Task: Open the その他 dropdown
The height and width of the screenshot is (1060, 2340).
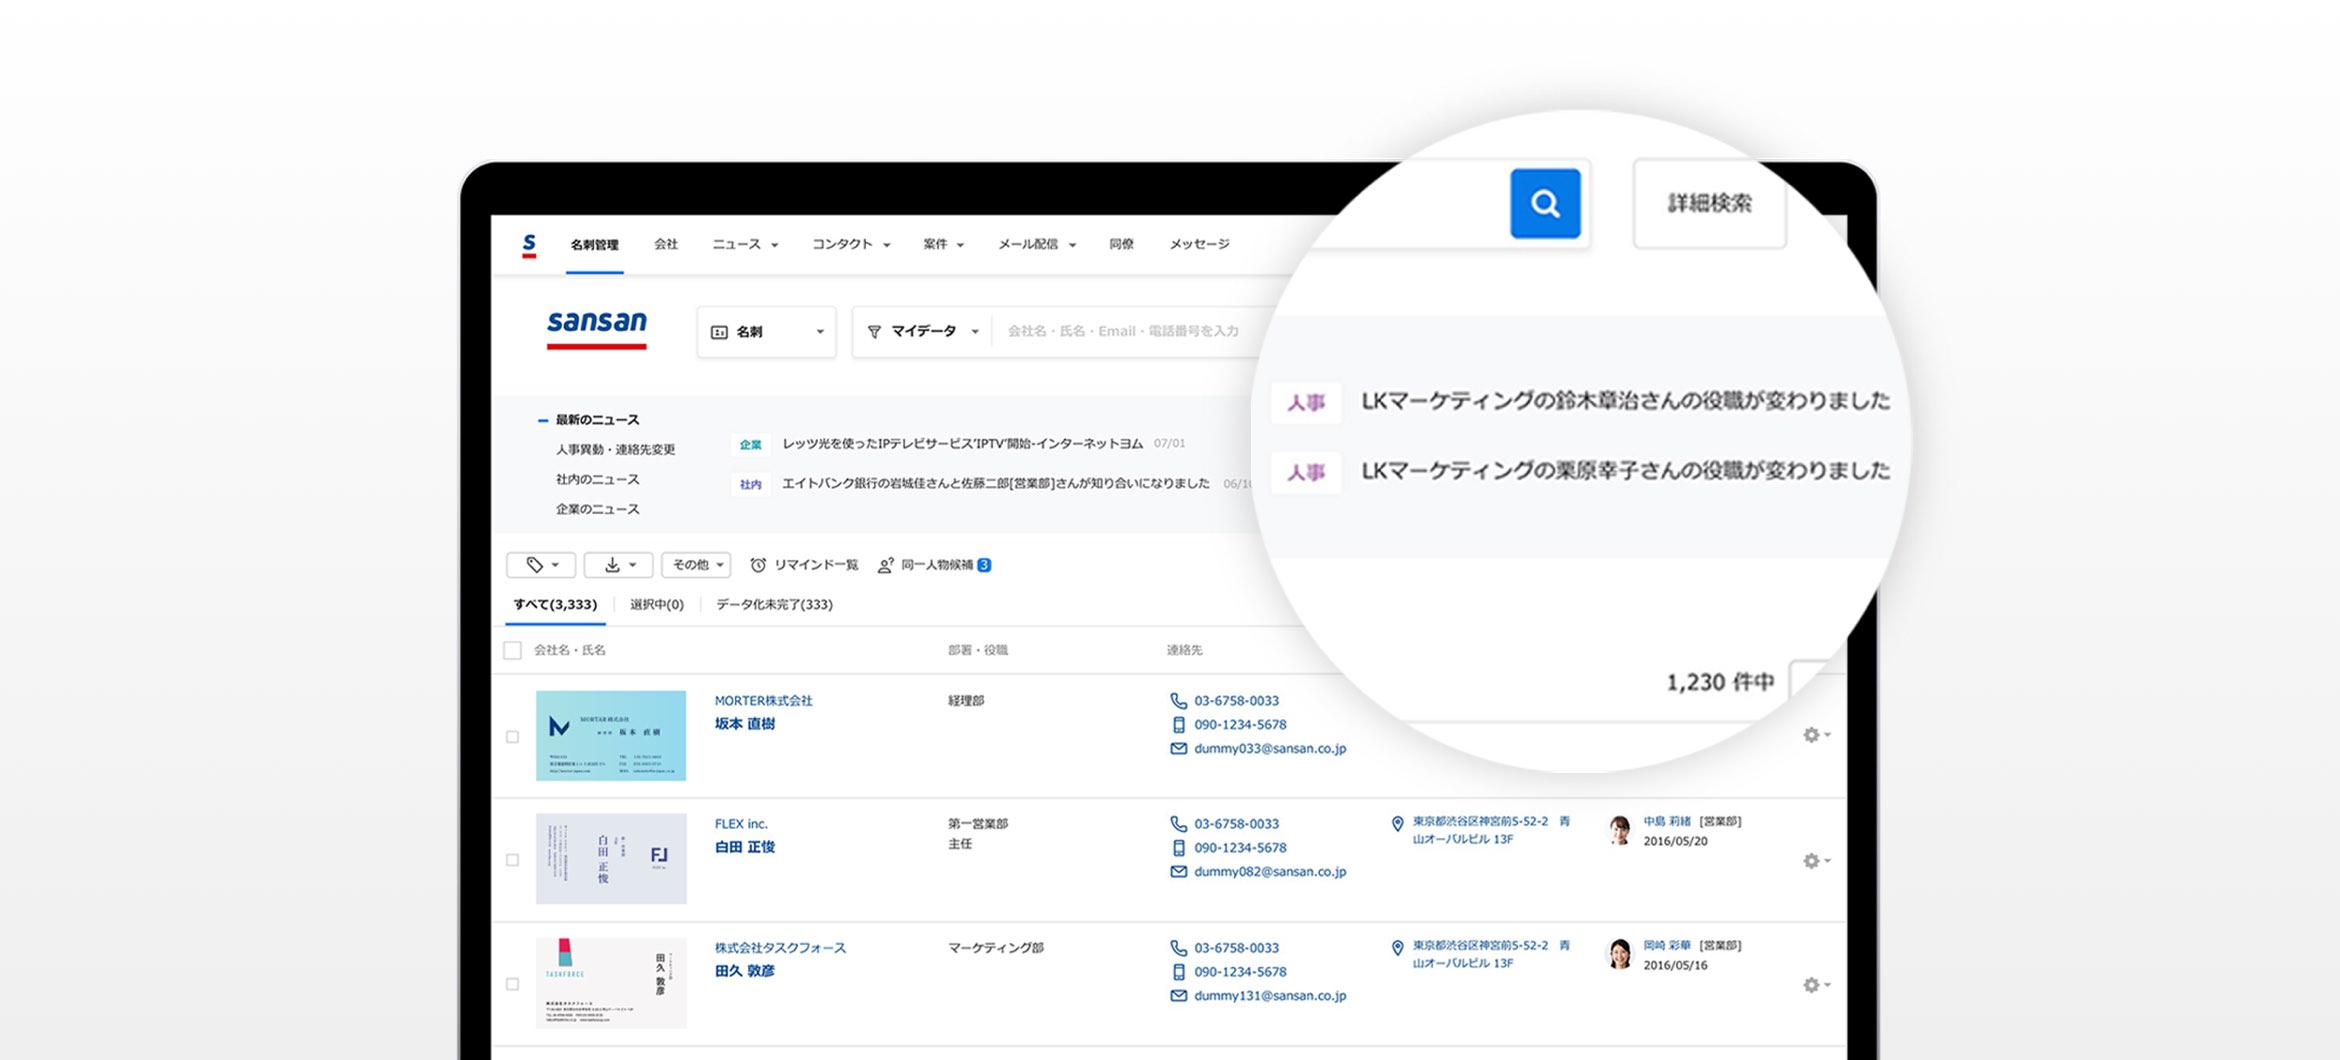Action: 697,565
